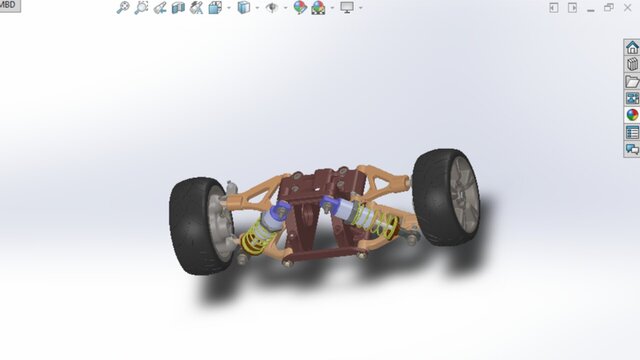The height and width of the screenshot is (360, 640).
Task: Select the Zoom to Area tool
Action: [141, 7]
